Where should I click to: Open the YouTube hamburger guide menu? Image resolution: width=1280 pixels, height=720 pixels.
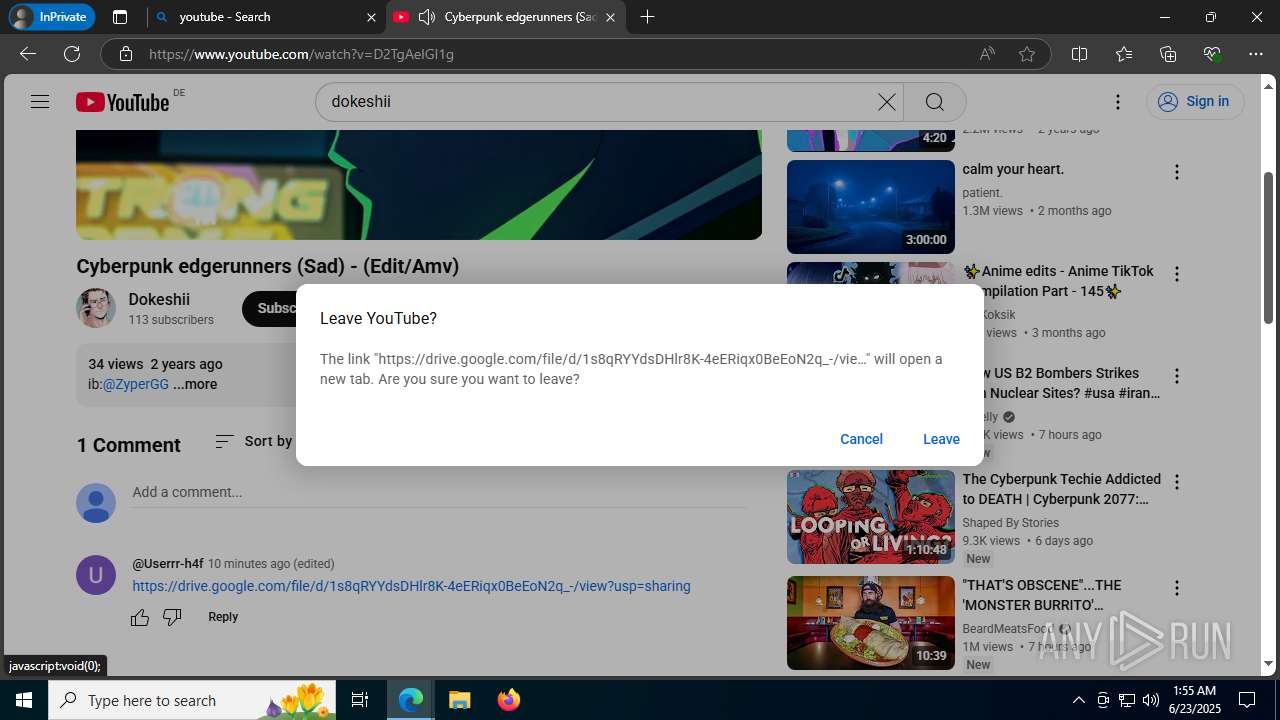pos(40,101)
